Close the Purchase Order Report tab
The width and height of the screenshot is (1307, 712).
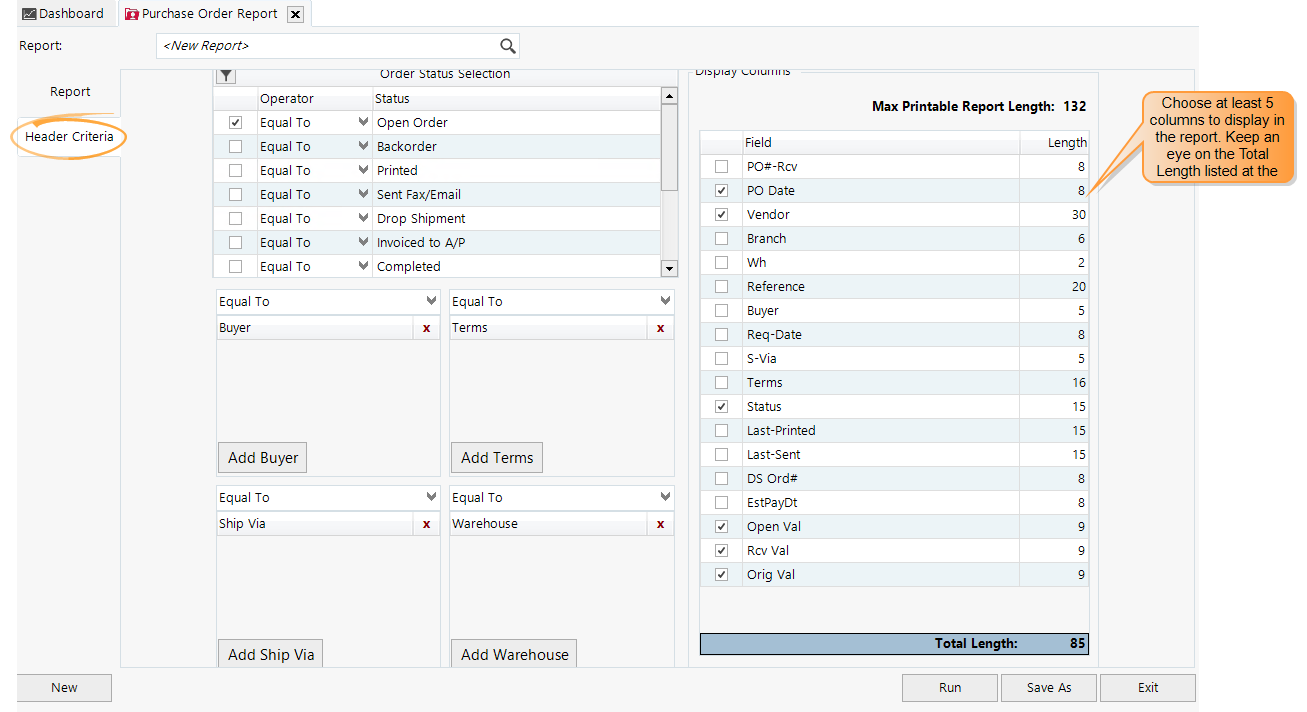point(295,14)
